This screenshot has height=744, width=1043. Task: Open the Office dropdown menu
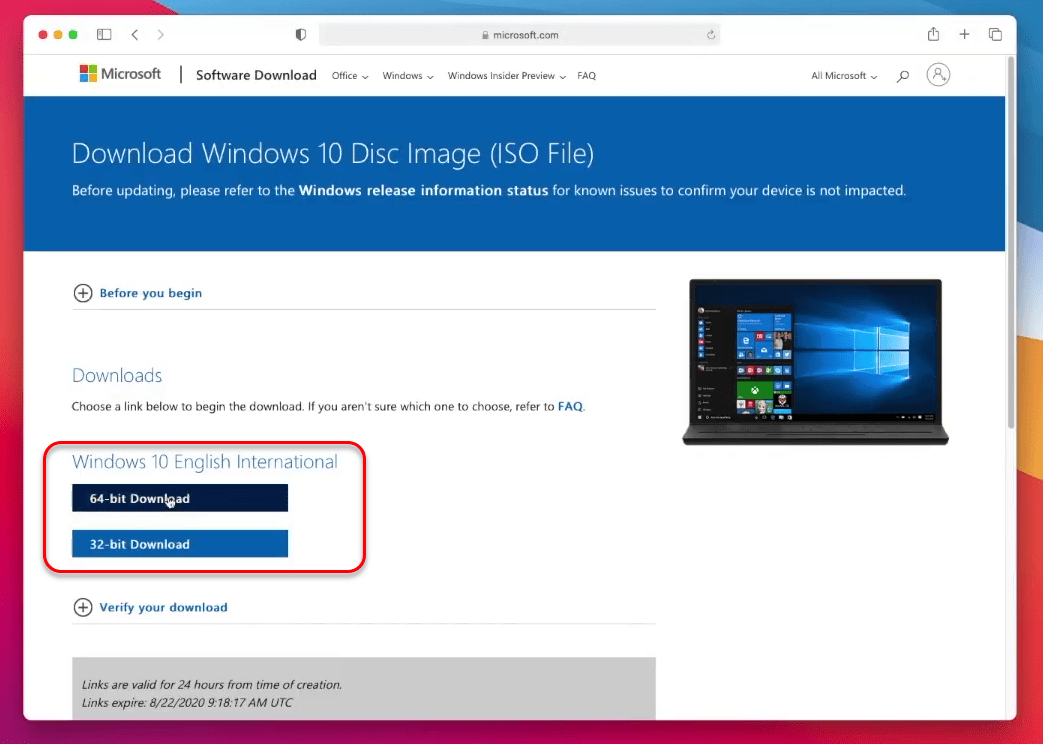350,76
